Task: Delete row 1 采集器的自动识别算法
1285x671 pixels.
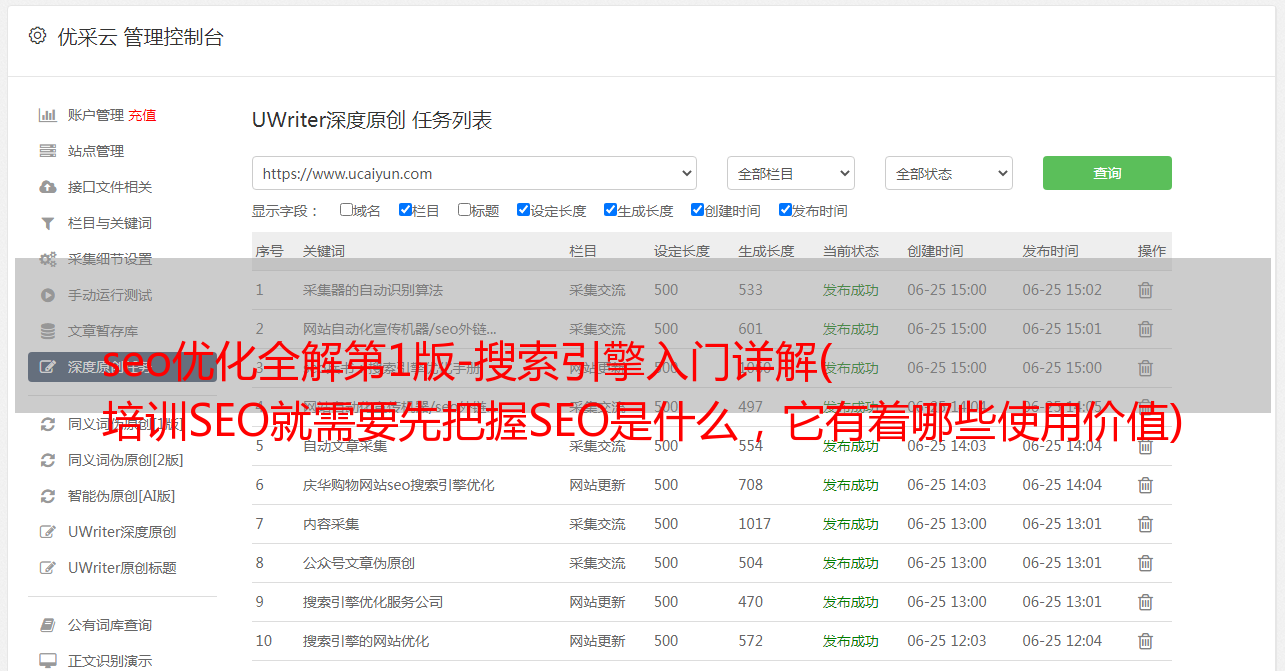Action: coord(1145,290)
